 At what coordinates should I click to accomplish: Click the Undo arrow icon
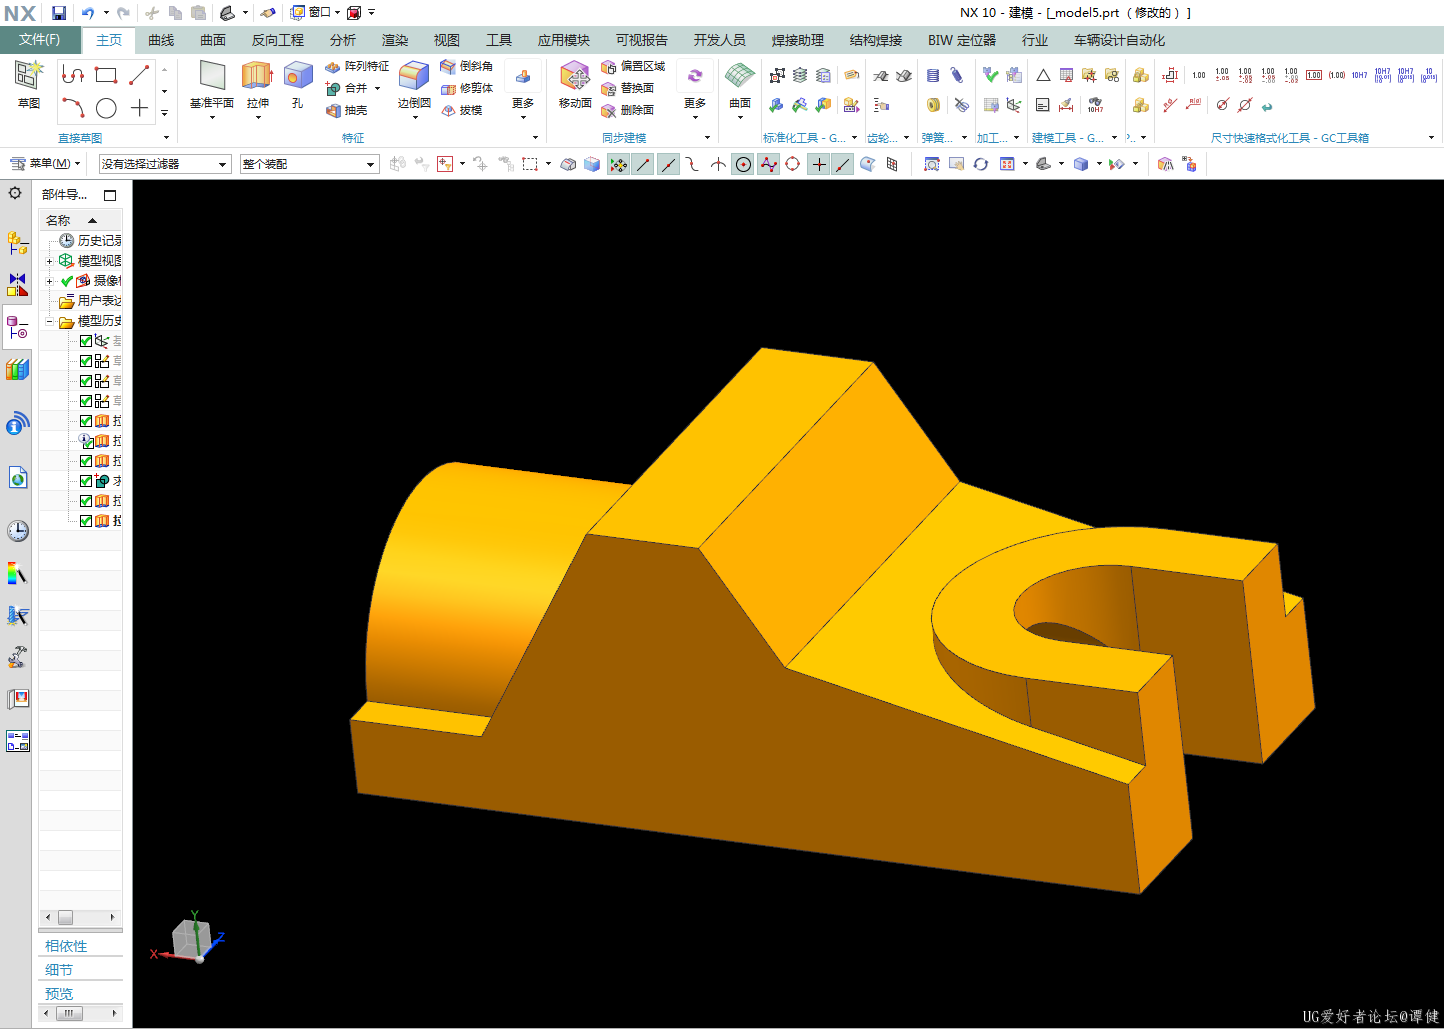tap(87, 13)
